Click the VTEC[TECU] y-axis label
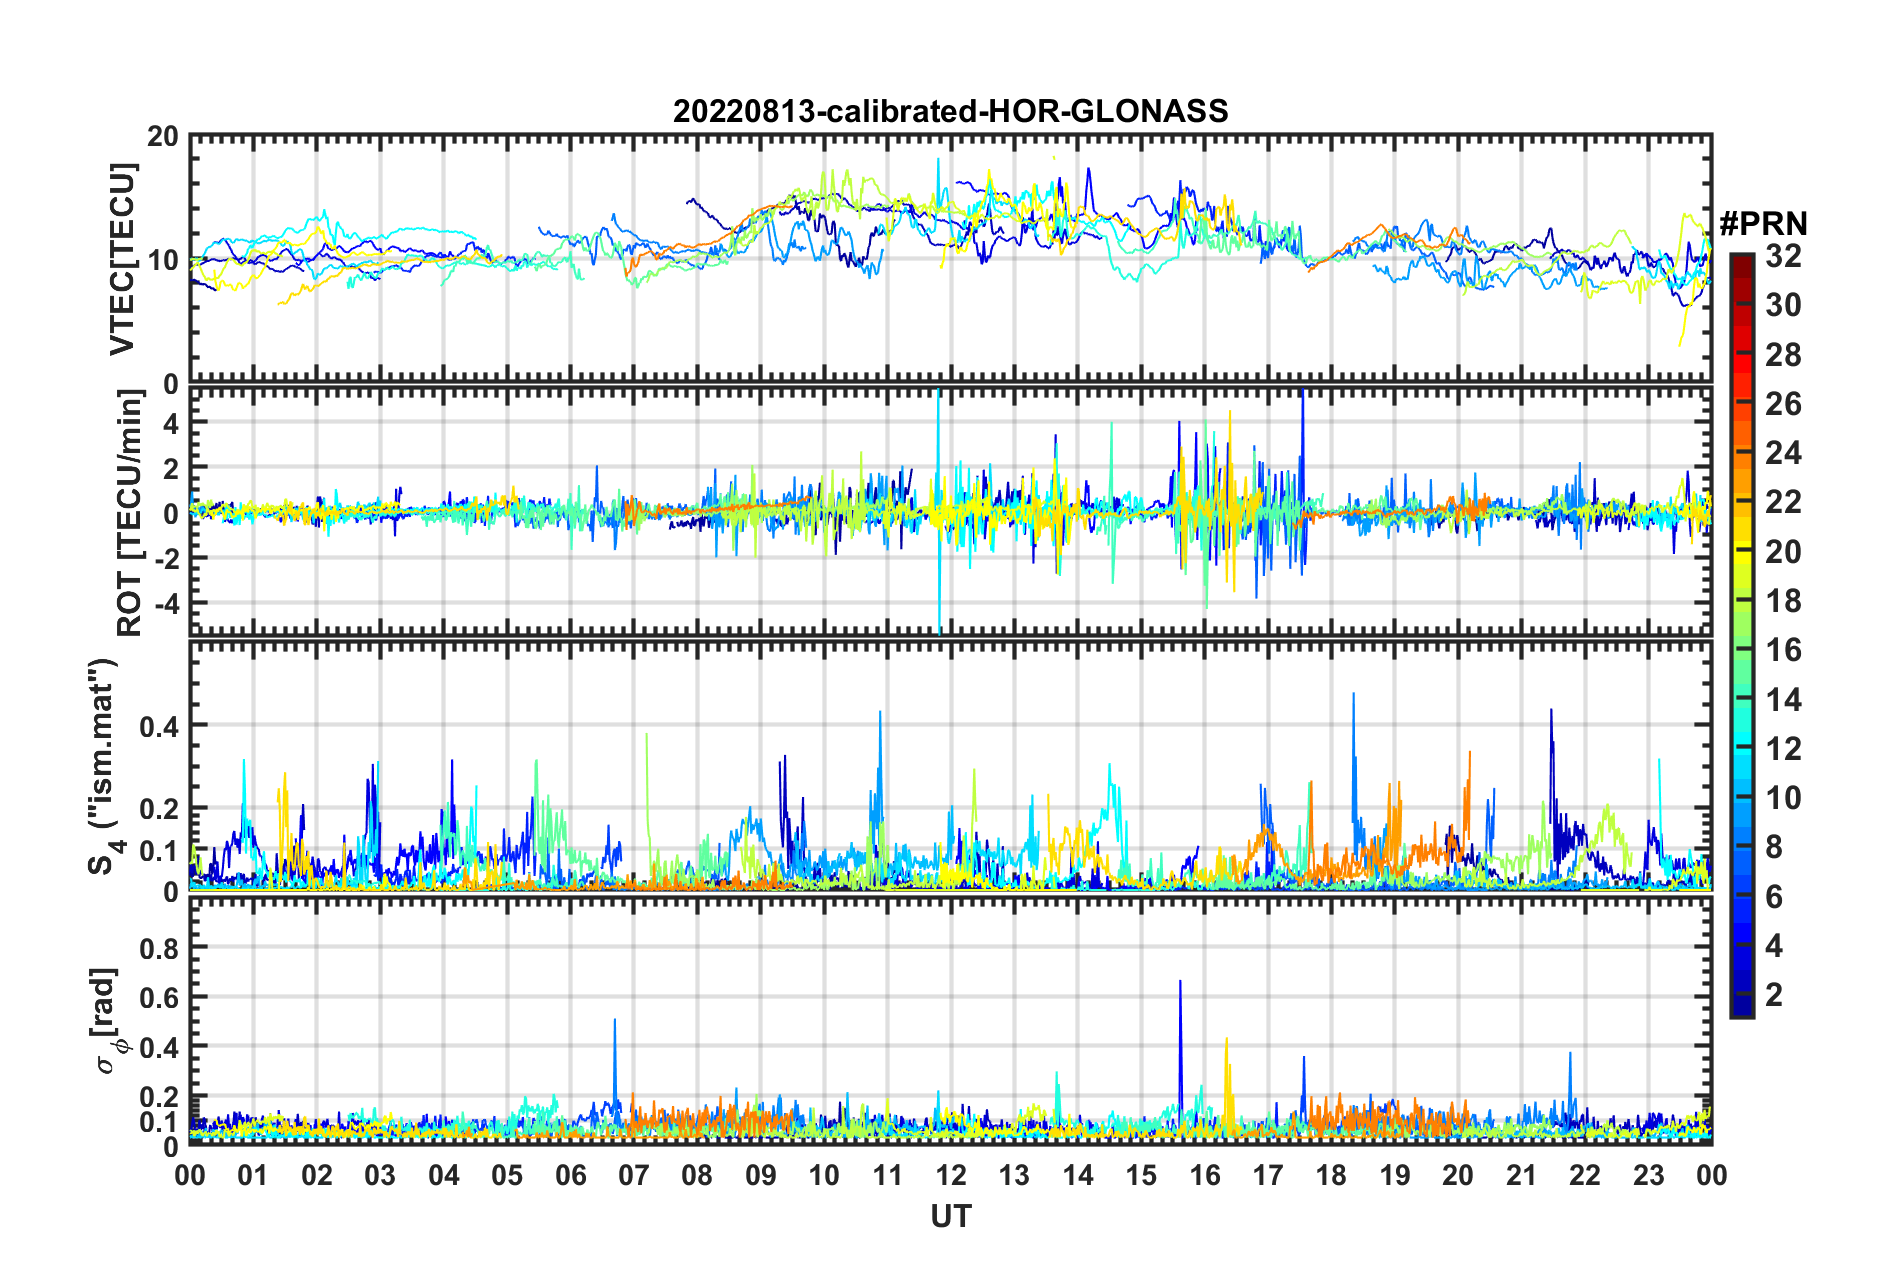This screenshot has width=1902, height=1272. [122, 259]
